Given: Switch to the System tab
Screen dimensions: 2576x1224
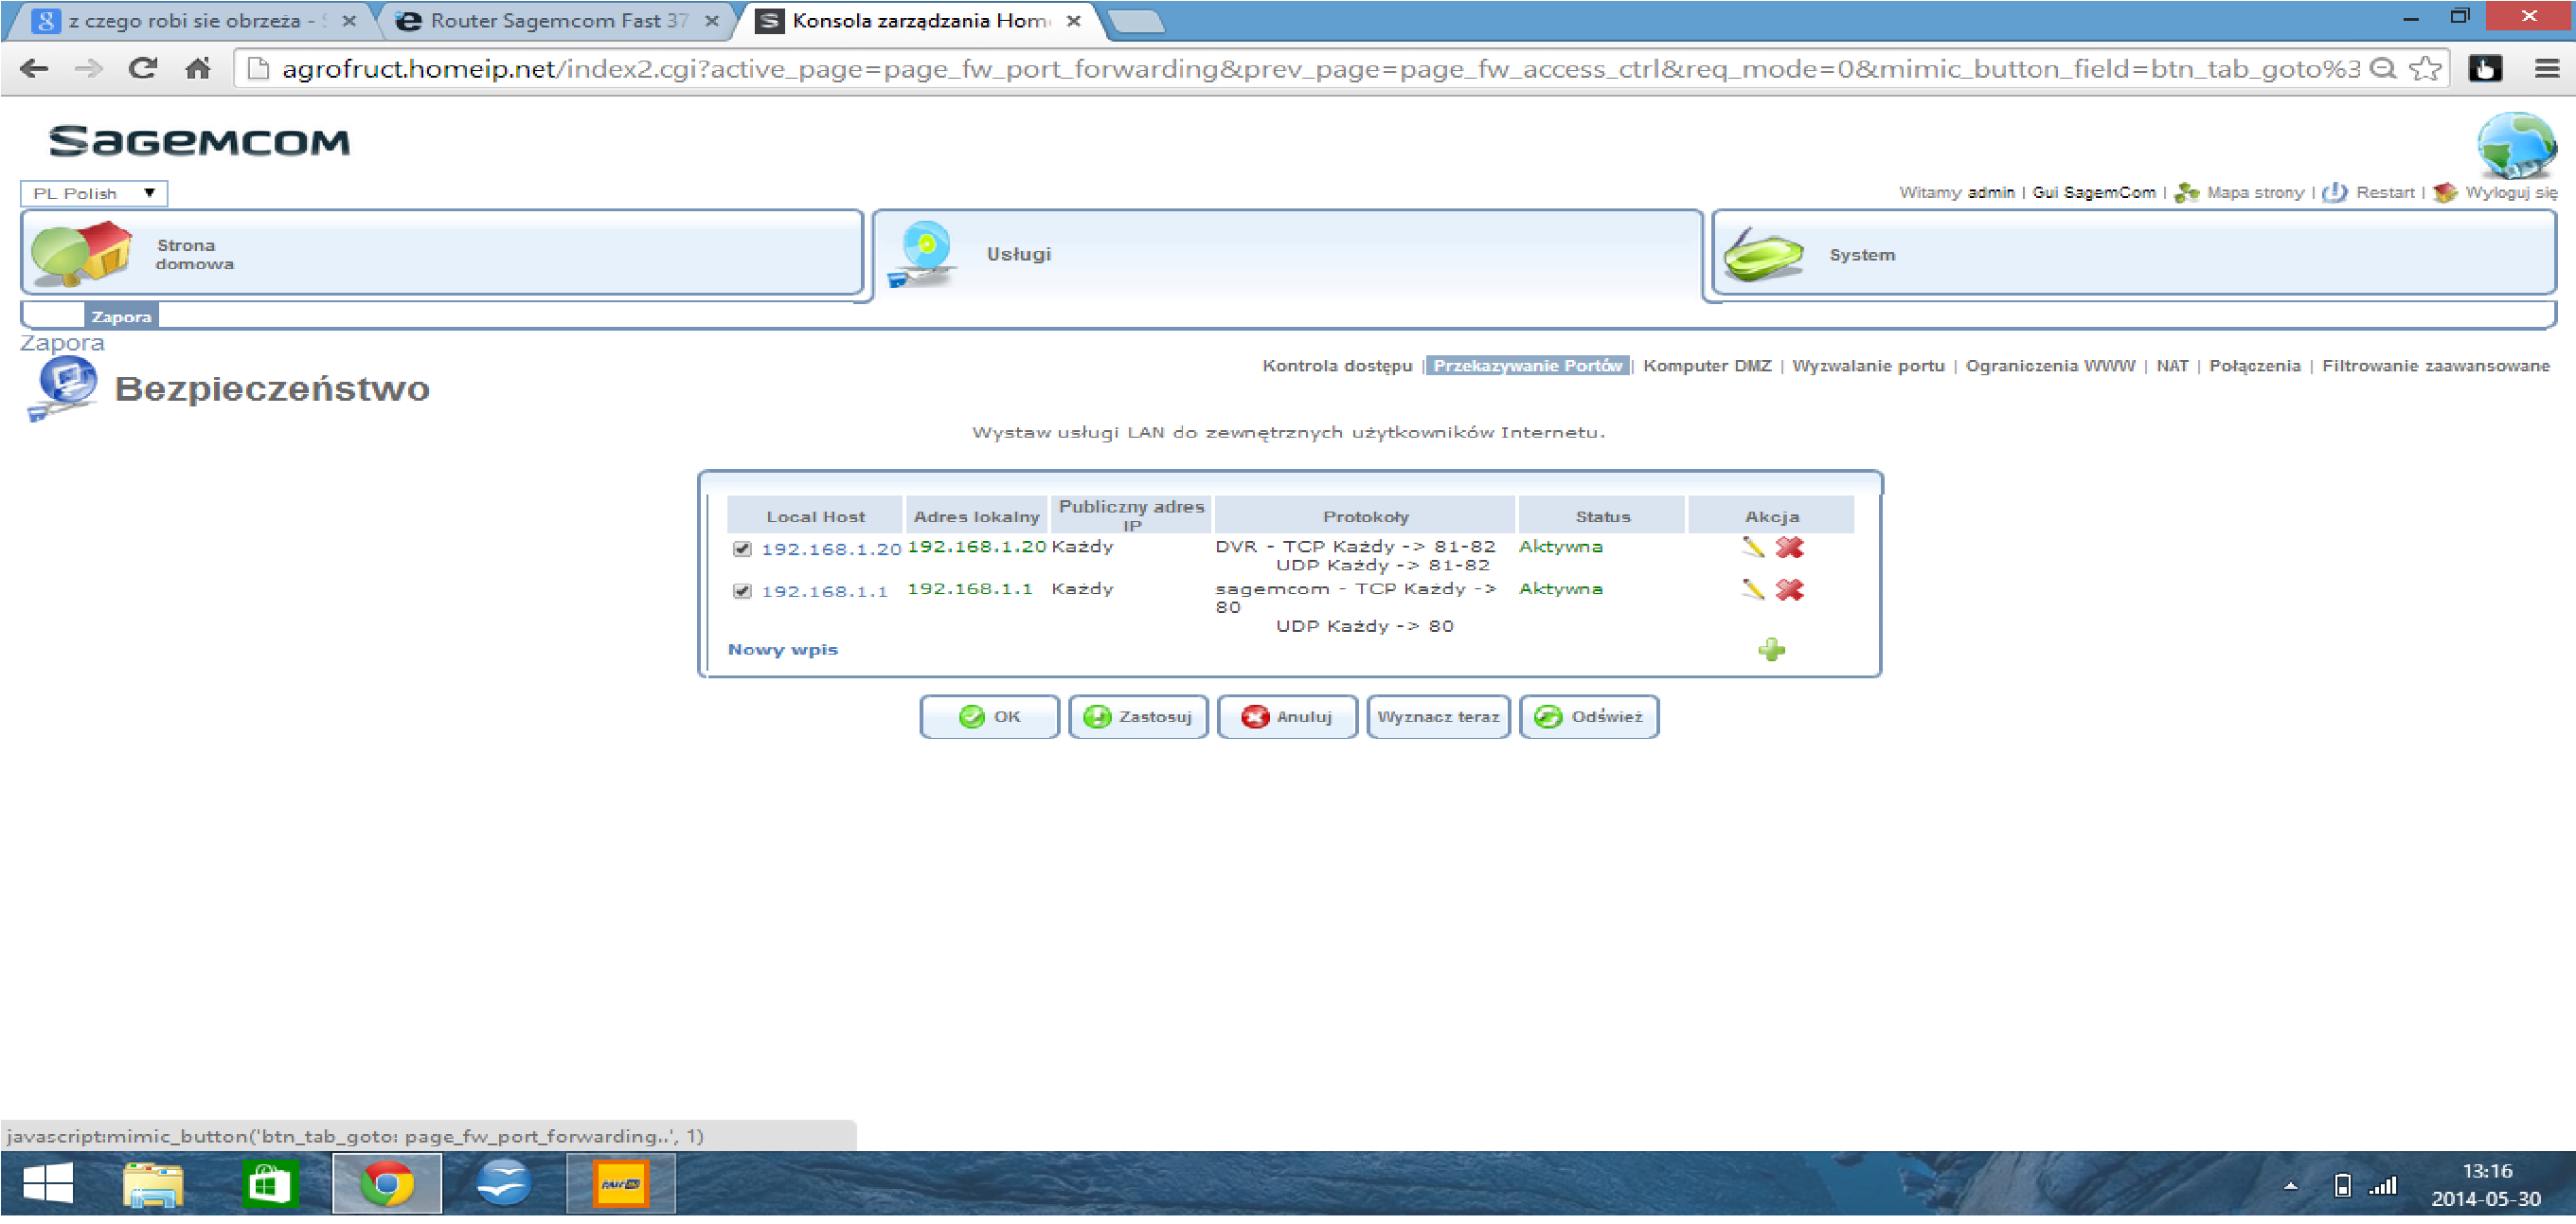Looking at the screenshot, I should pyautogui.click(x=1862, y=254).
